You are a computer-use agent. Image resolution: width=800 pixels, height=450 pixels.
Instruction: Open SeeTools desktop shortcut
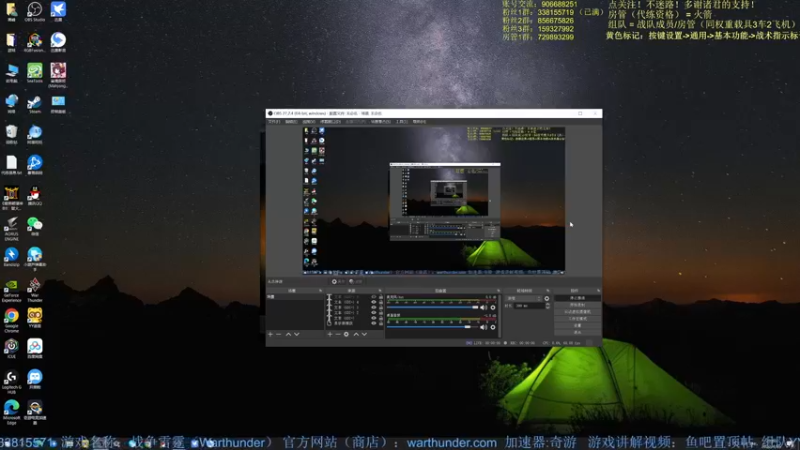coord(35,73)
